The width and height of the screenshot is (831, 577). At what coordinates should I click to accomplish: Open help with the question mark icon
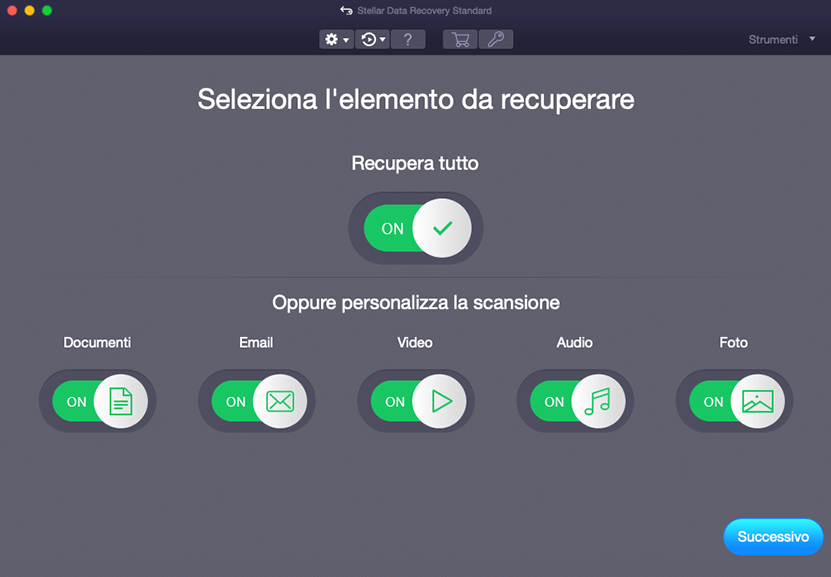point(408,40)
